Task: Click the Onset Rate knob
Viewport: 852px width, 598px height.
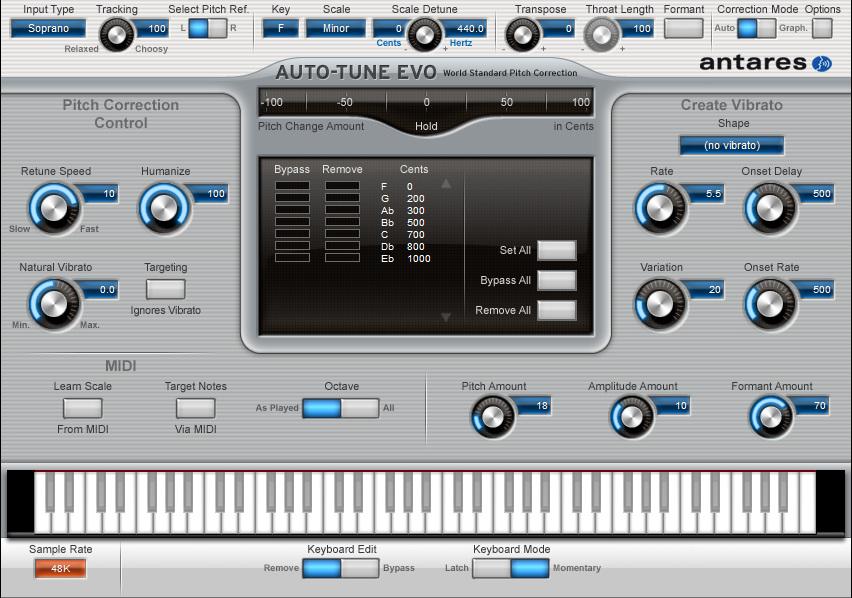Action: [x=770, y=305]
